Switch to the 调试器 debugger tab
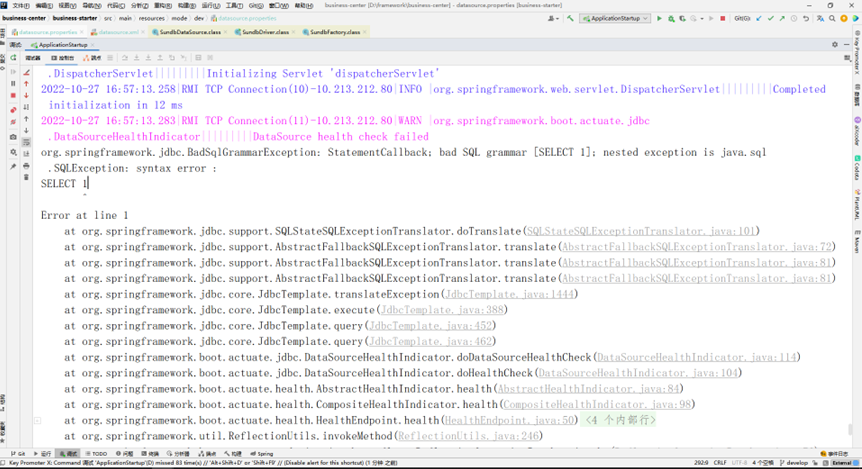 [32, 58]
